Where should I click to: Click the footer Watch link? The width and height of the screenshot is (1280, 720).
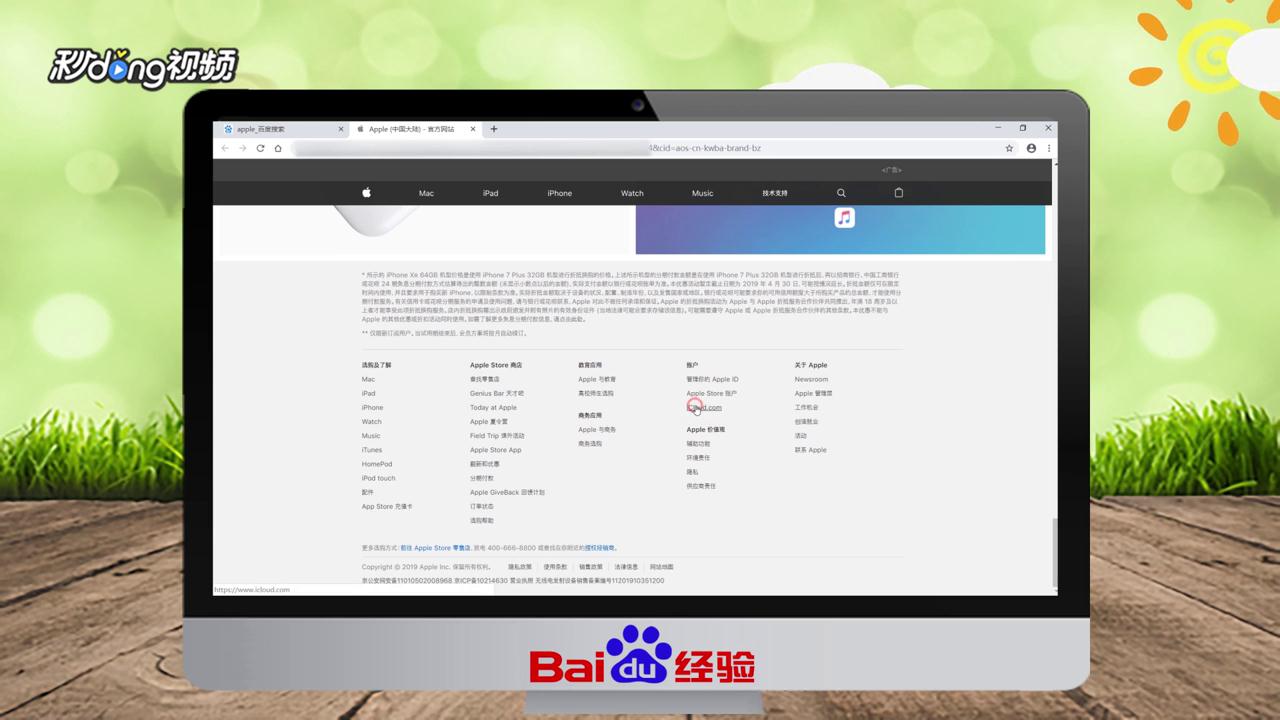[x=371, y=422]
